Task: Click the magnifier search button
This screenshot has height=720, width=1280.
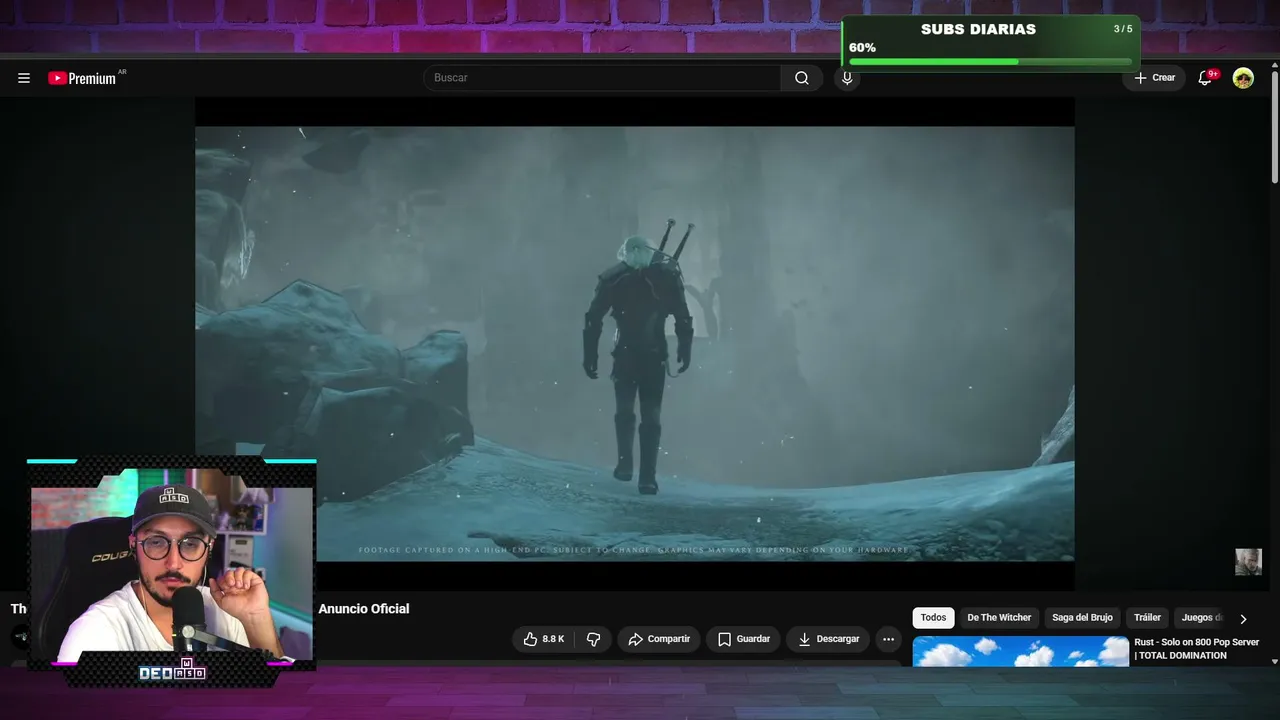Action: click(x=802, y=78)
